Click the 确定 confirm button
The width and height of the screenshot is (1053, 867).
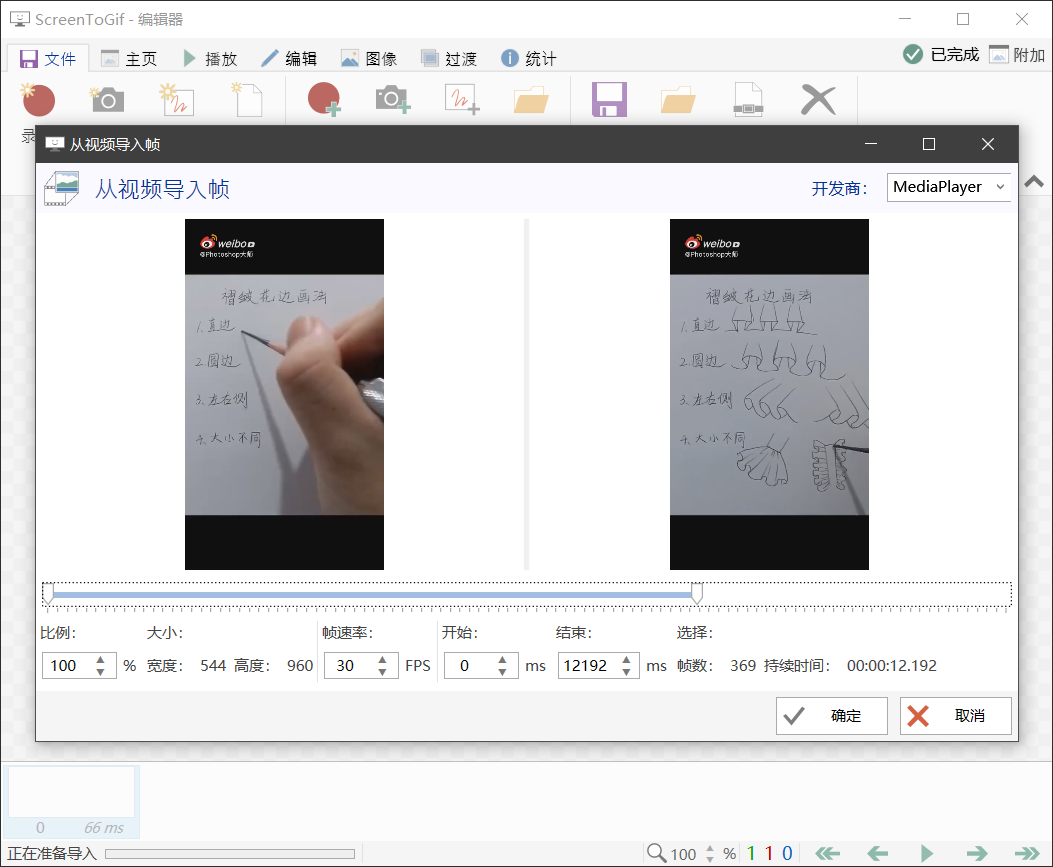point(831,716)
